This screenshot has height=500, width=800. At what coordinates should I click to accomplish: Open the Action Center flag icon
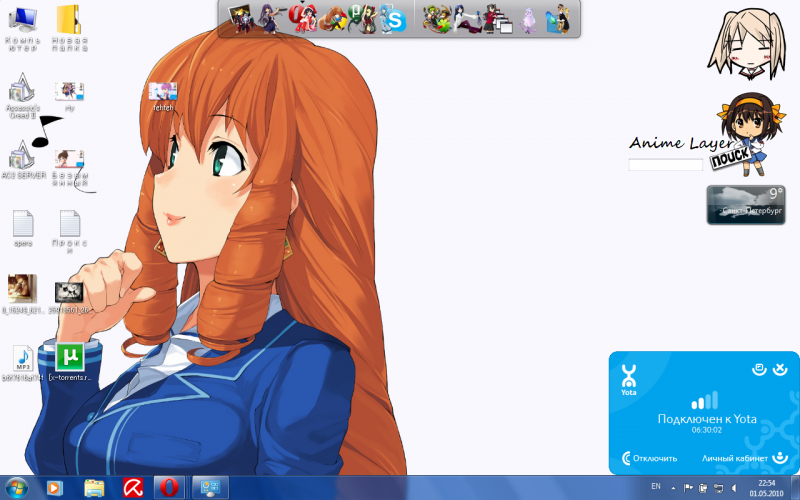688,488
